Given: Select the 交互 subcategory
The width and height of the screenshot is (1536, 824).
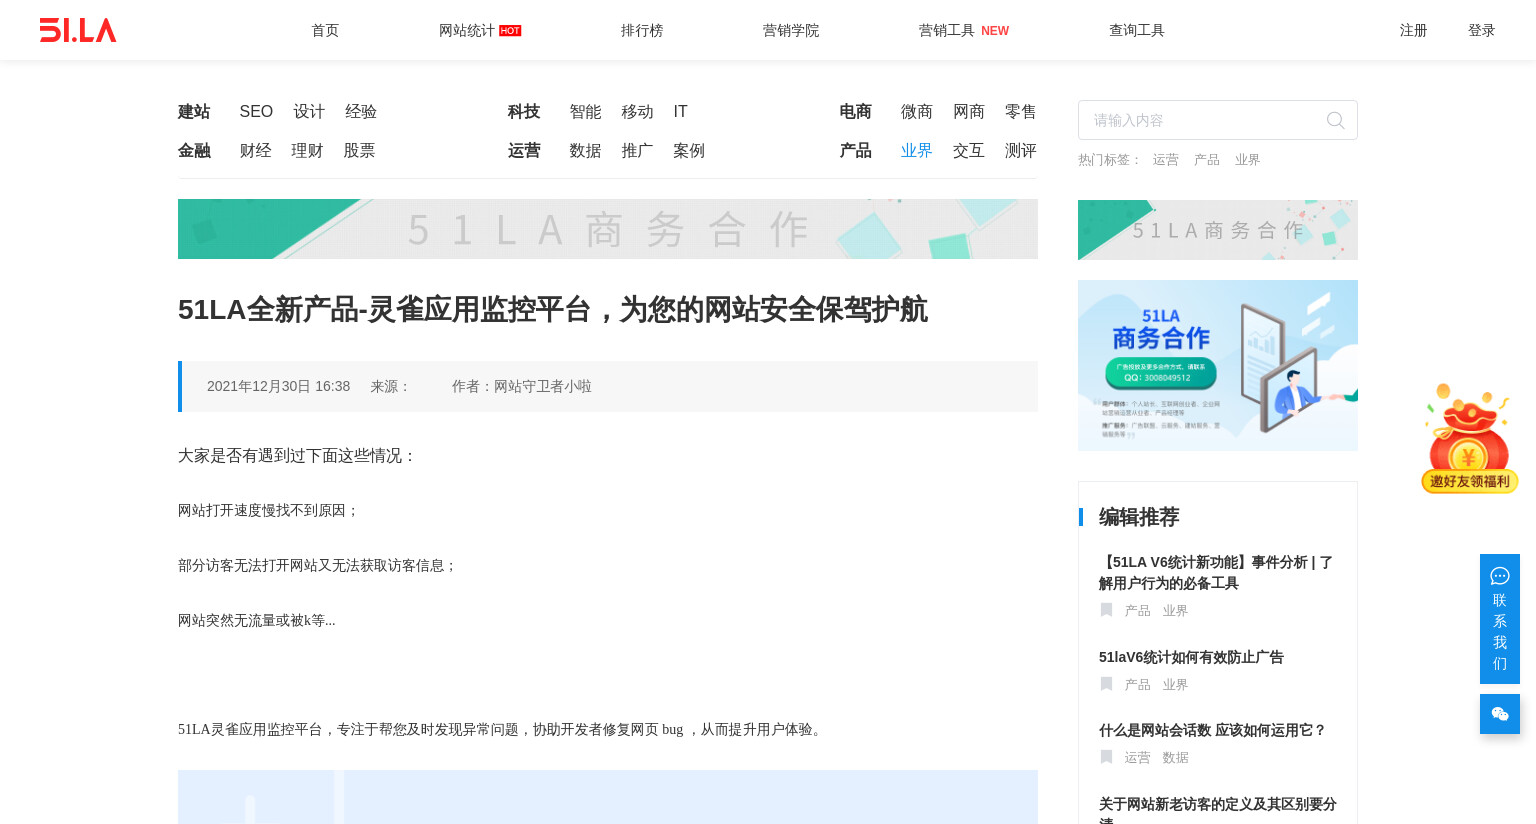Looking at the screenshot, I should click(969, 151).
